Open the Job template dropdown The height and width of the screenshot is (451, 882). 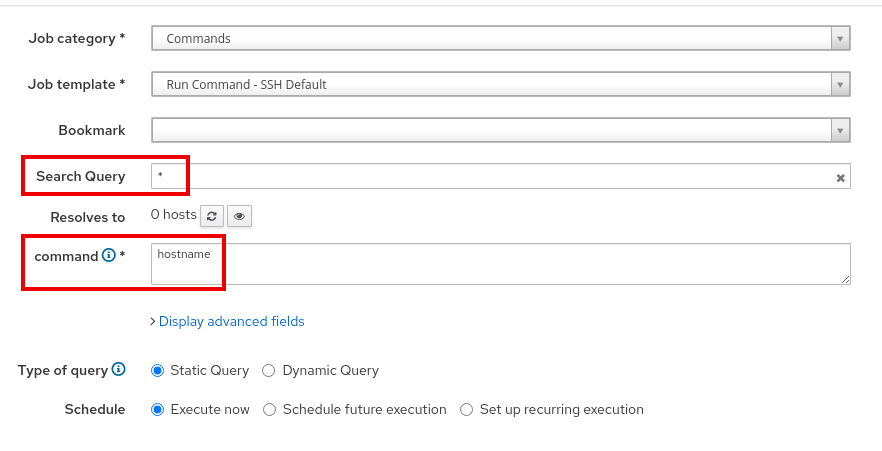pos(490,85)
